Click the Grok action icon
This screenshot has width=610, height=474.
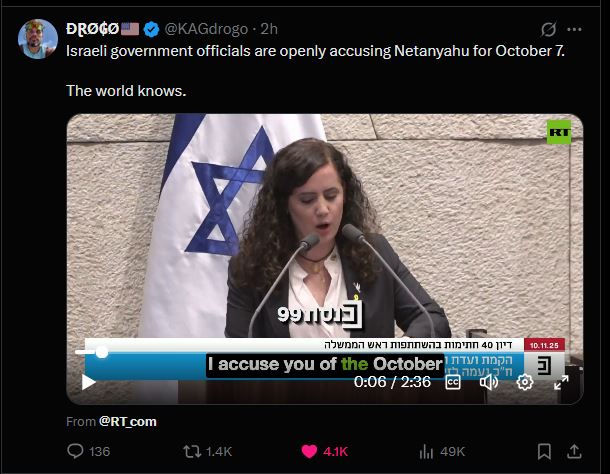(x=549, y=29)
